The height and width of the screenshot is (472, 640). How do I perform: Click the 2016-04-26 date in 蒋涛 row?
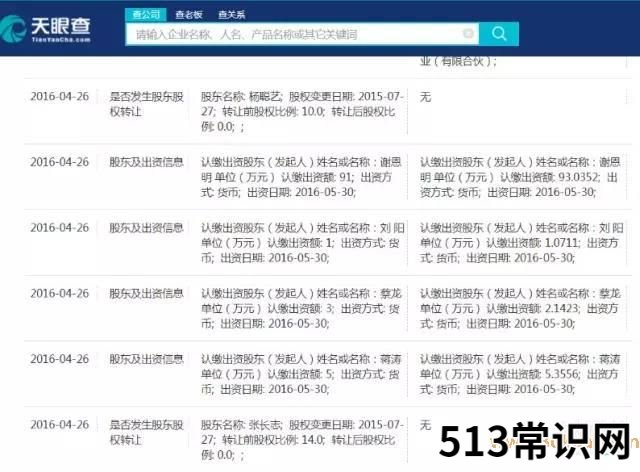59,358
